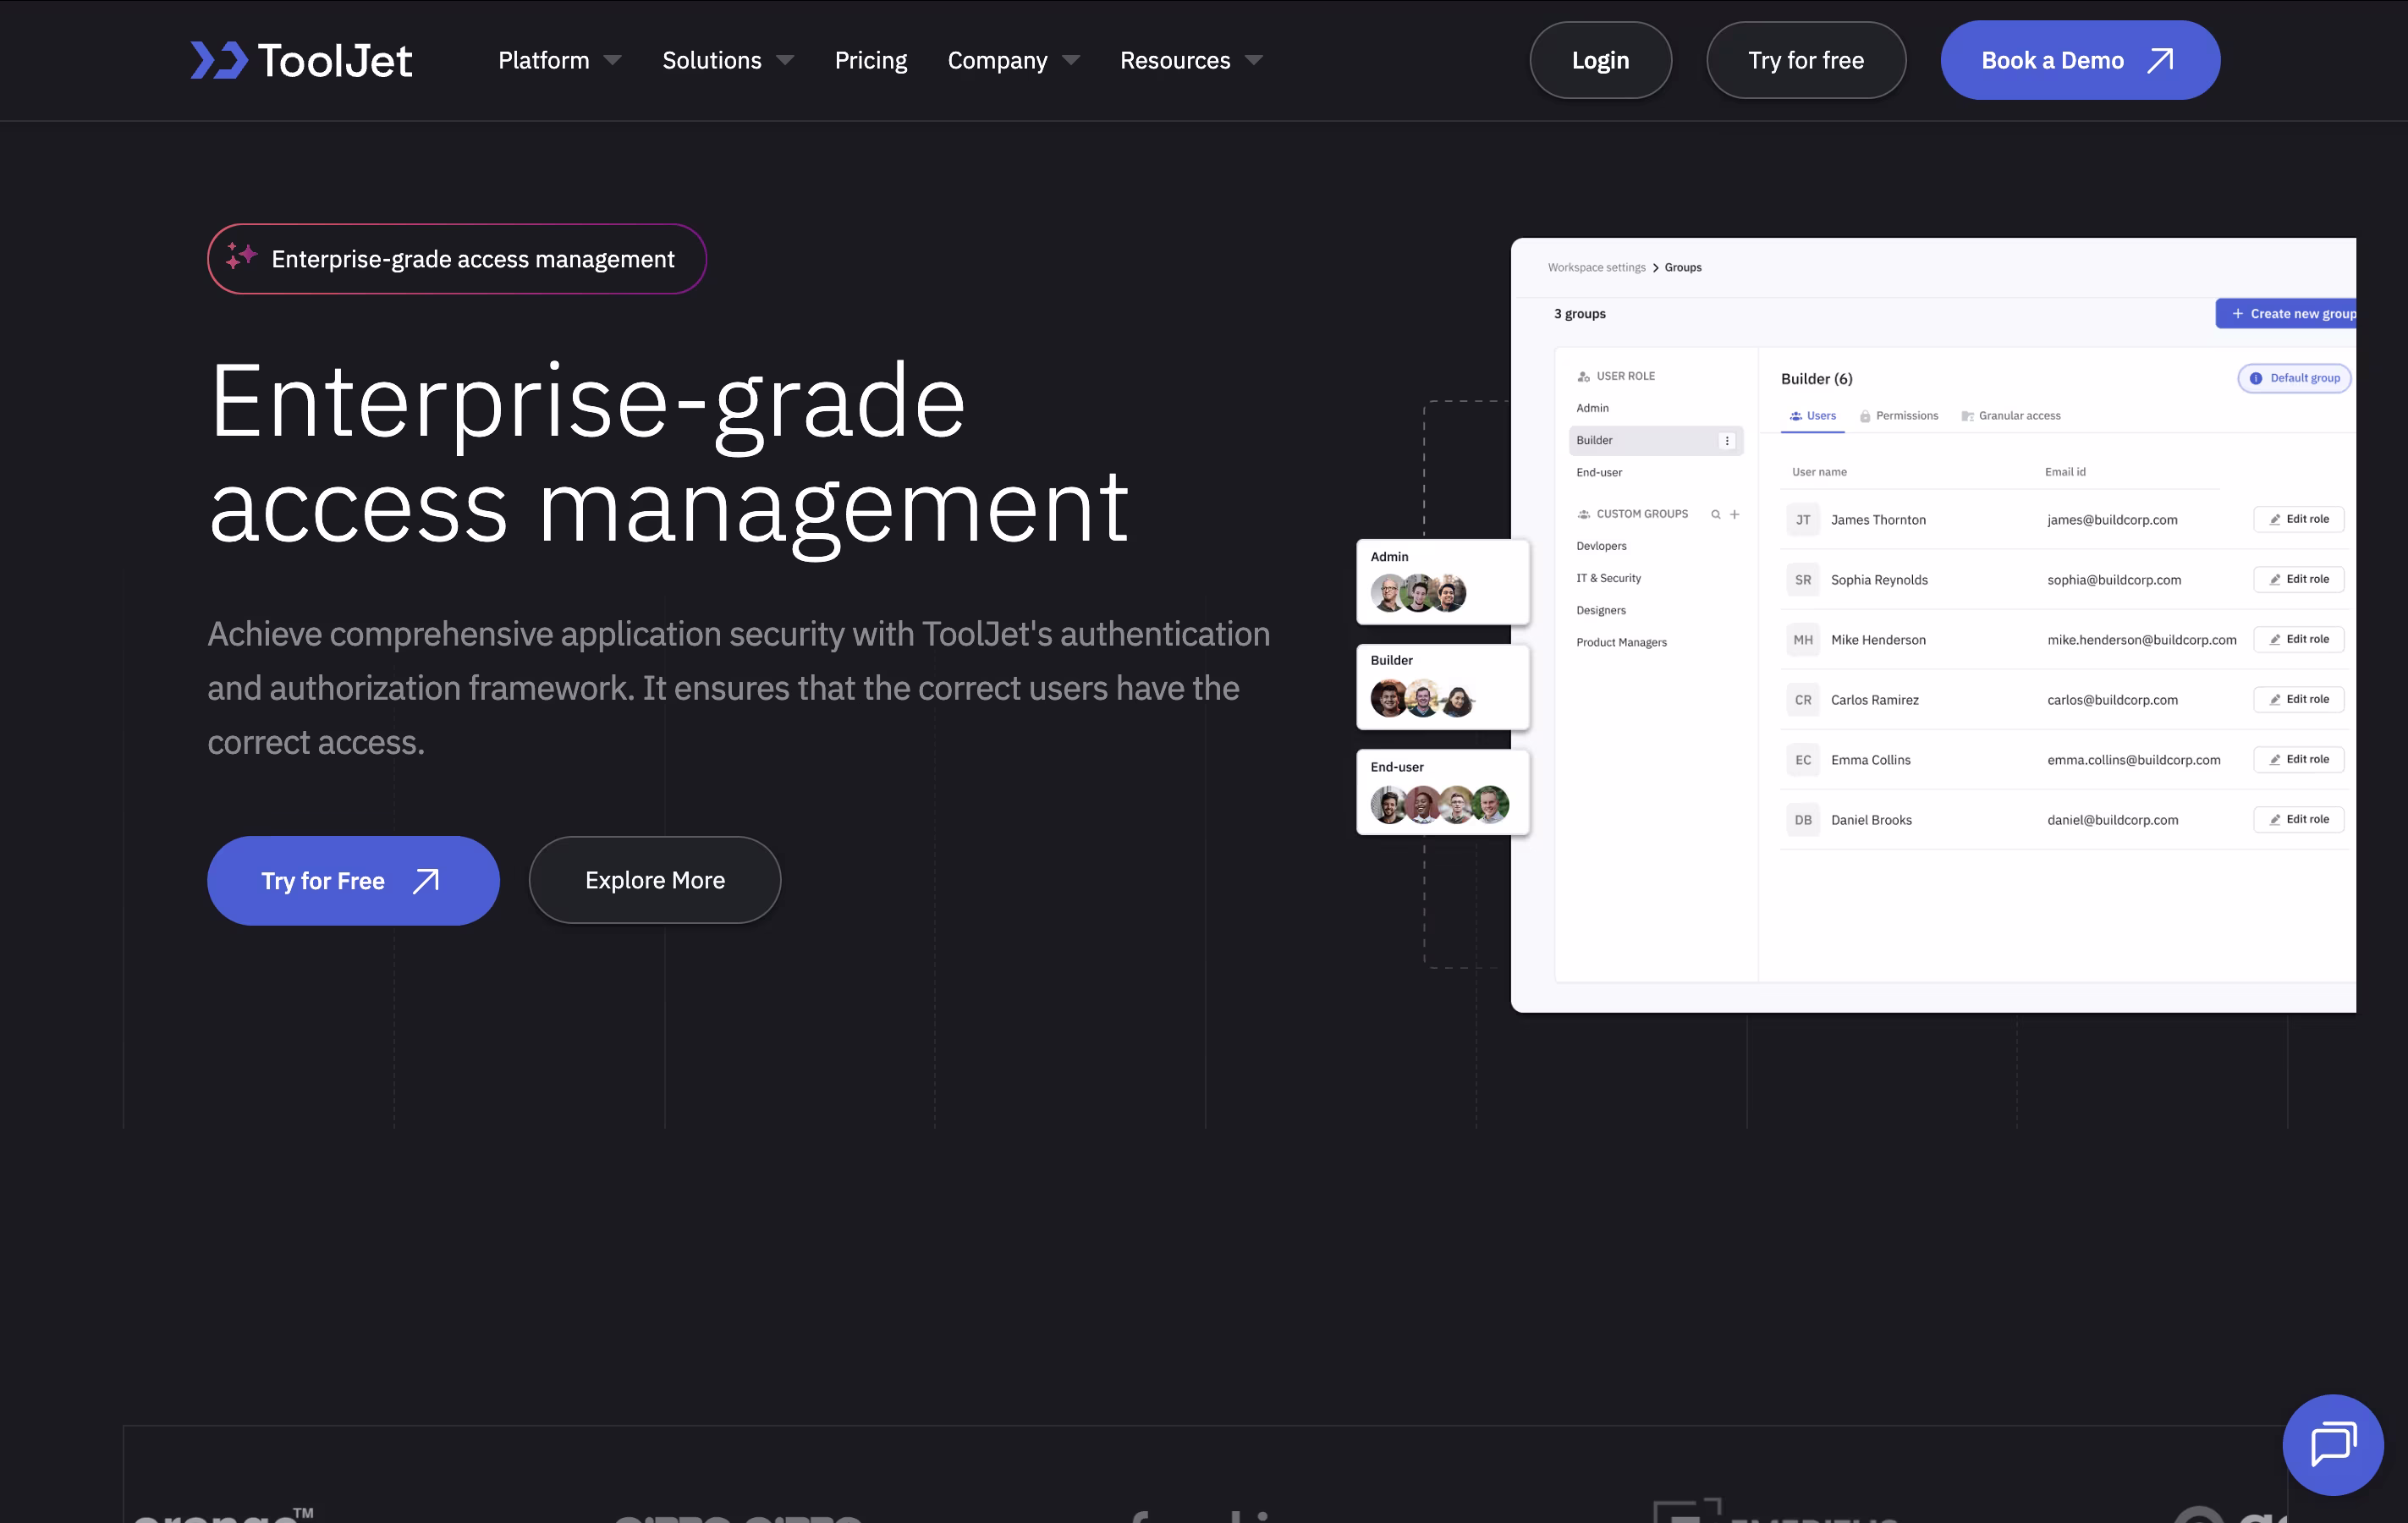Click the arrow icon on Try for Free

point(426,880)
